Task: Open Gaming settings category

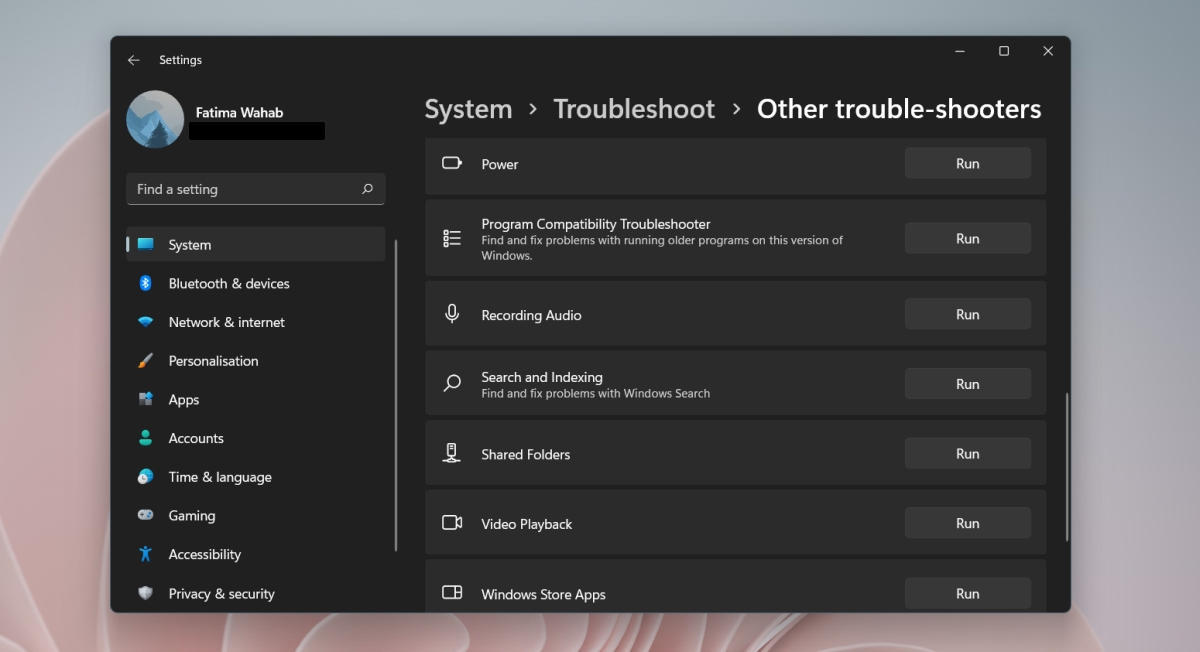Action: (255, 515)
